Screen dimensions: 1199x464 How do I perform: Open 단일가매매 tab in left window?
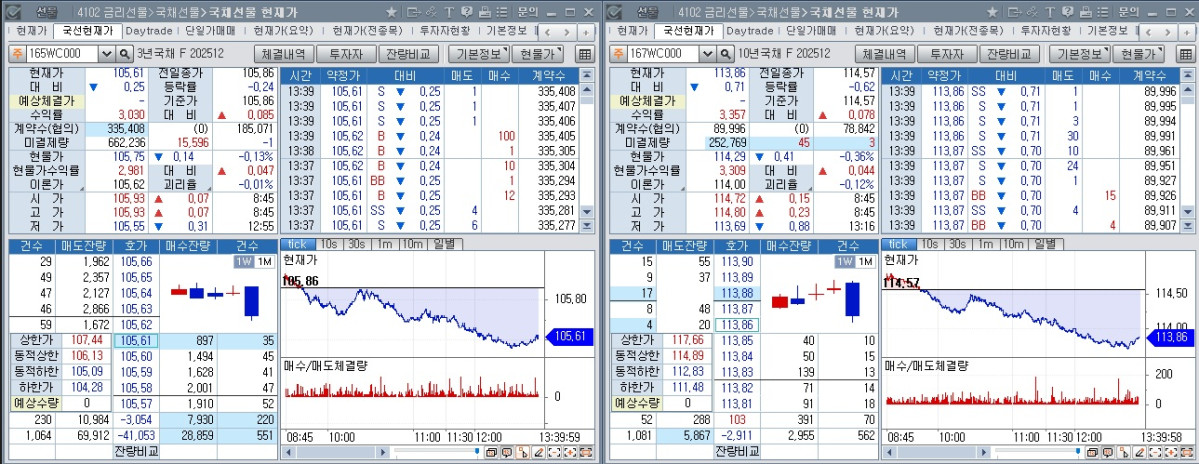click(211, 31)
